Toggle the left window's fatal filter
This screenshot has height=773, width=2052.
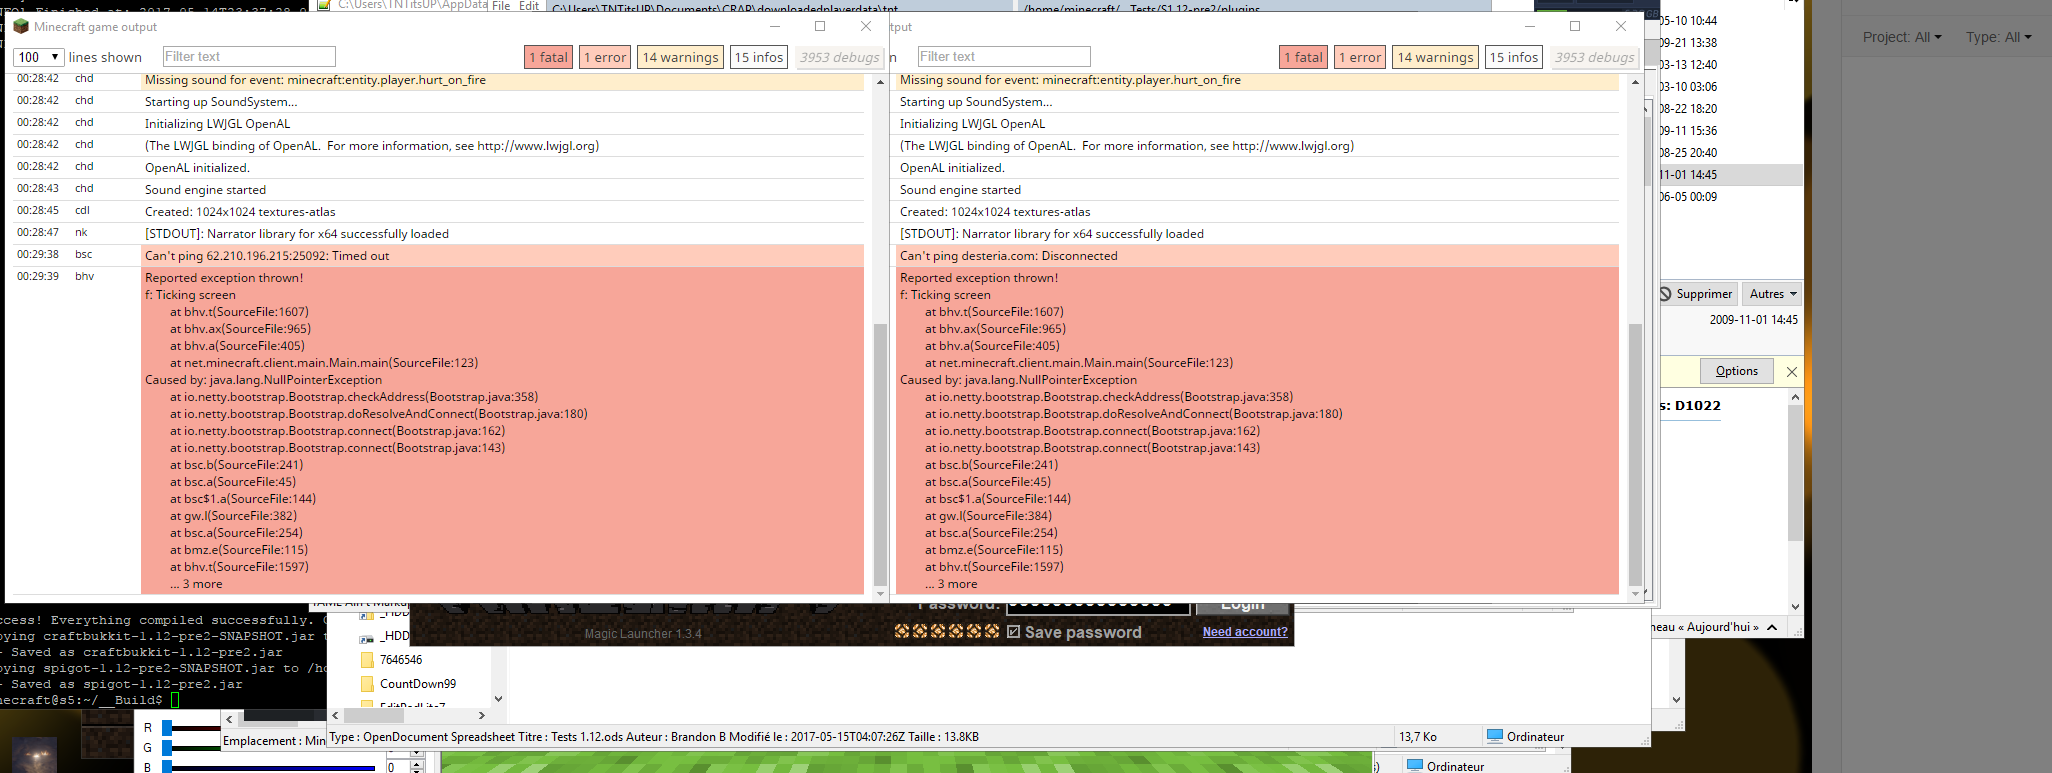click(548, 58)
